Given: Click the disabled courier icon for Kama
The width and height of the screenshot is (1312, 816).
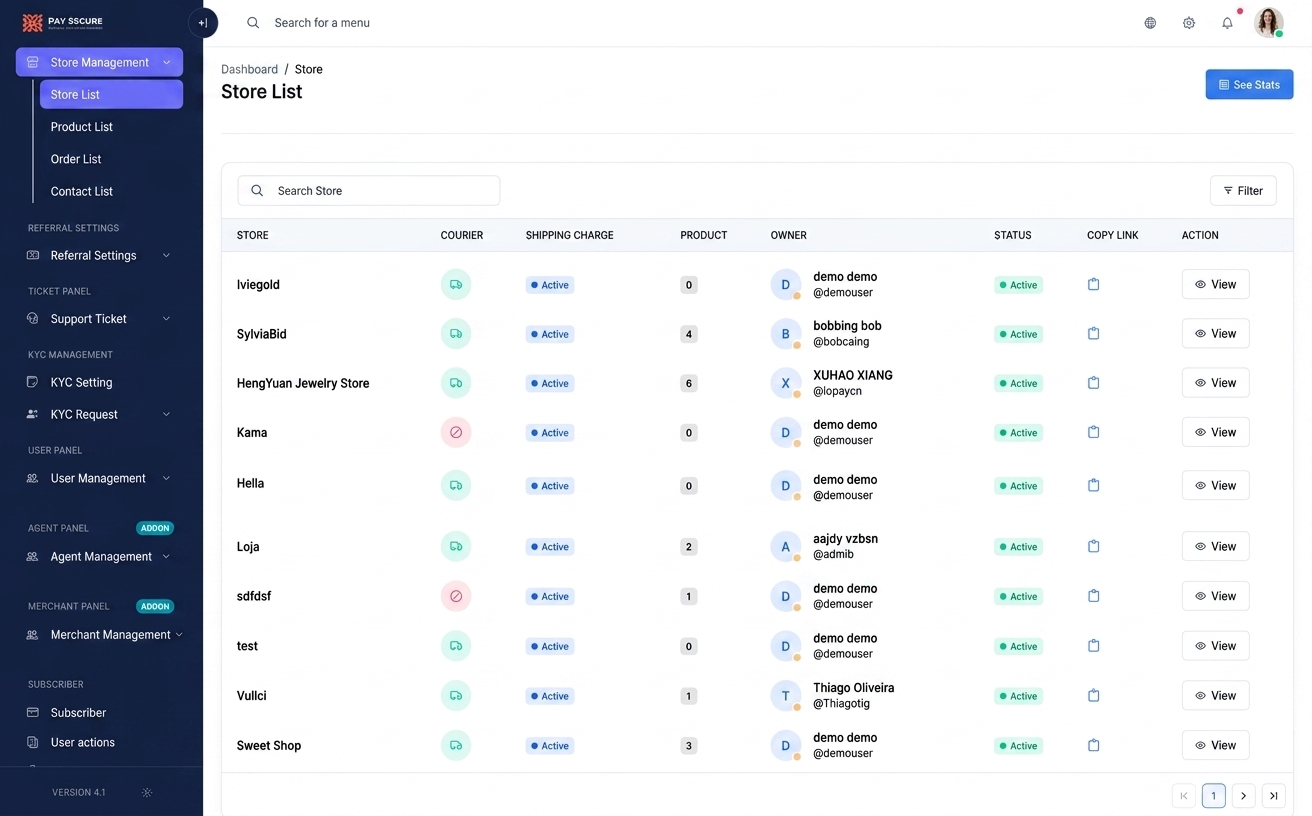Looking at the screenshot, I should pyautogui.click(x=456, y=432).
